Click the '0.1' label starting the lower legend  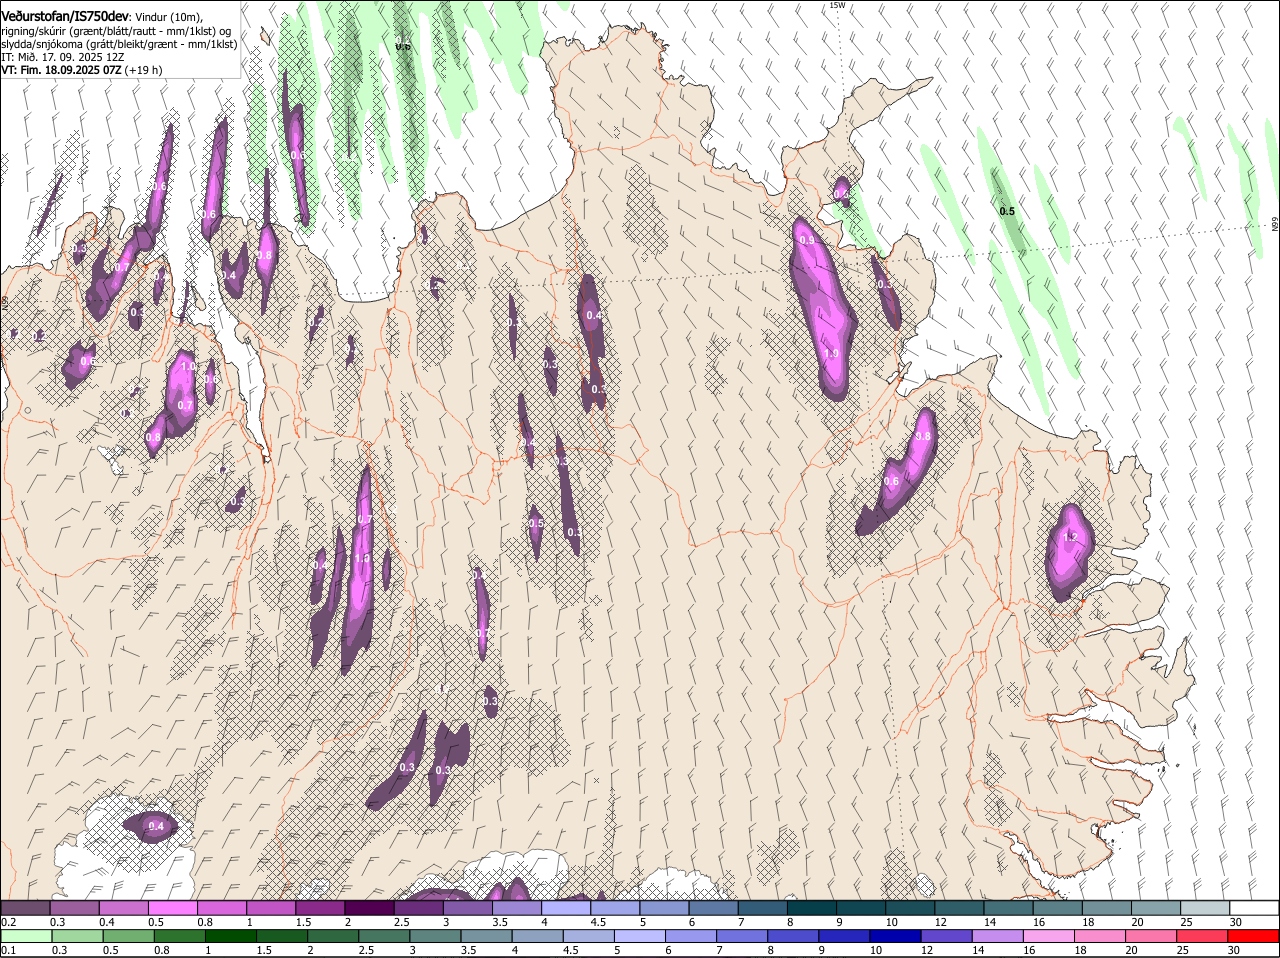coord(8,951)
